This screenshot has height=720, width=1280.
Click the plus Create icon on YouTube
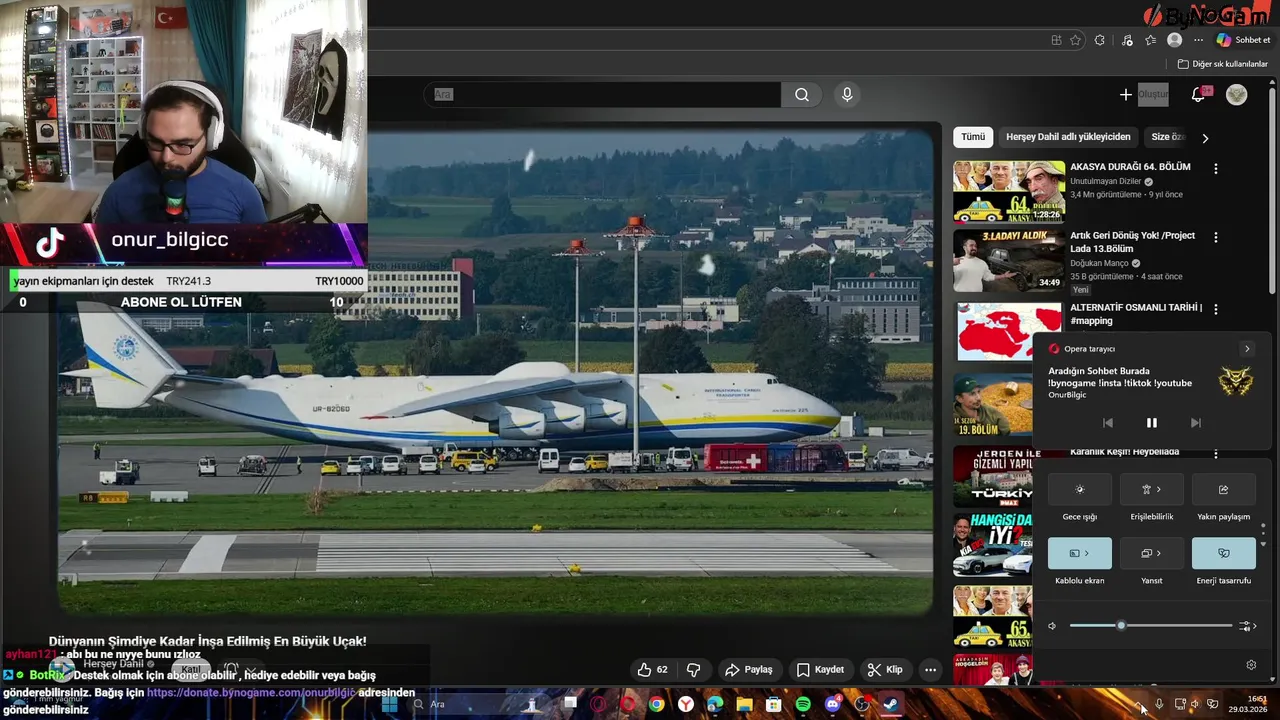1126,94
